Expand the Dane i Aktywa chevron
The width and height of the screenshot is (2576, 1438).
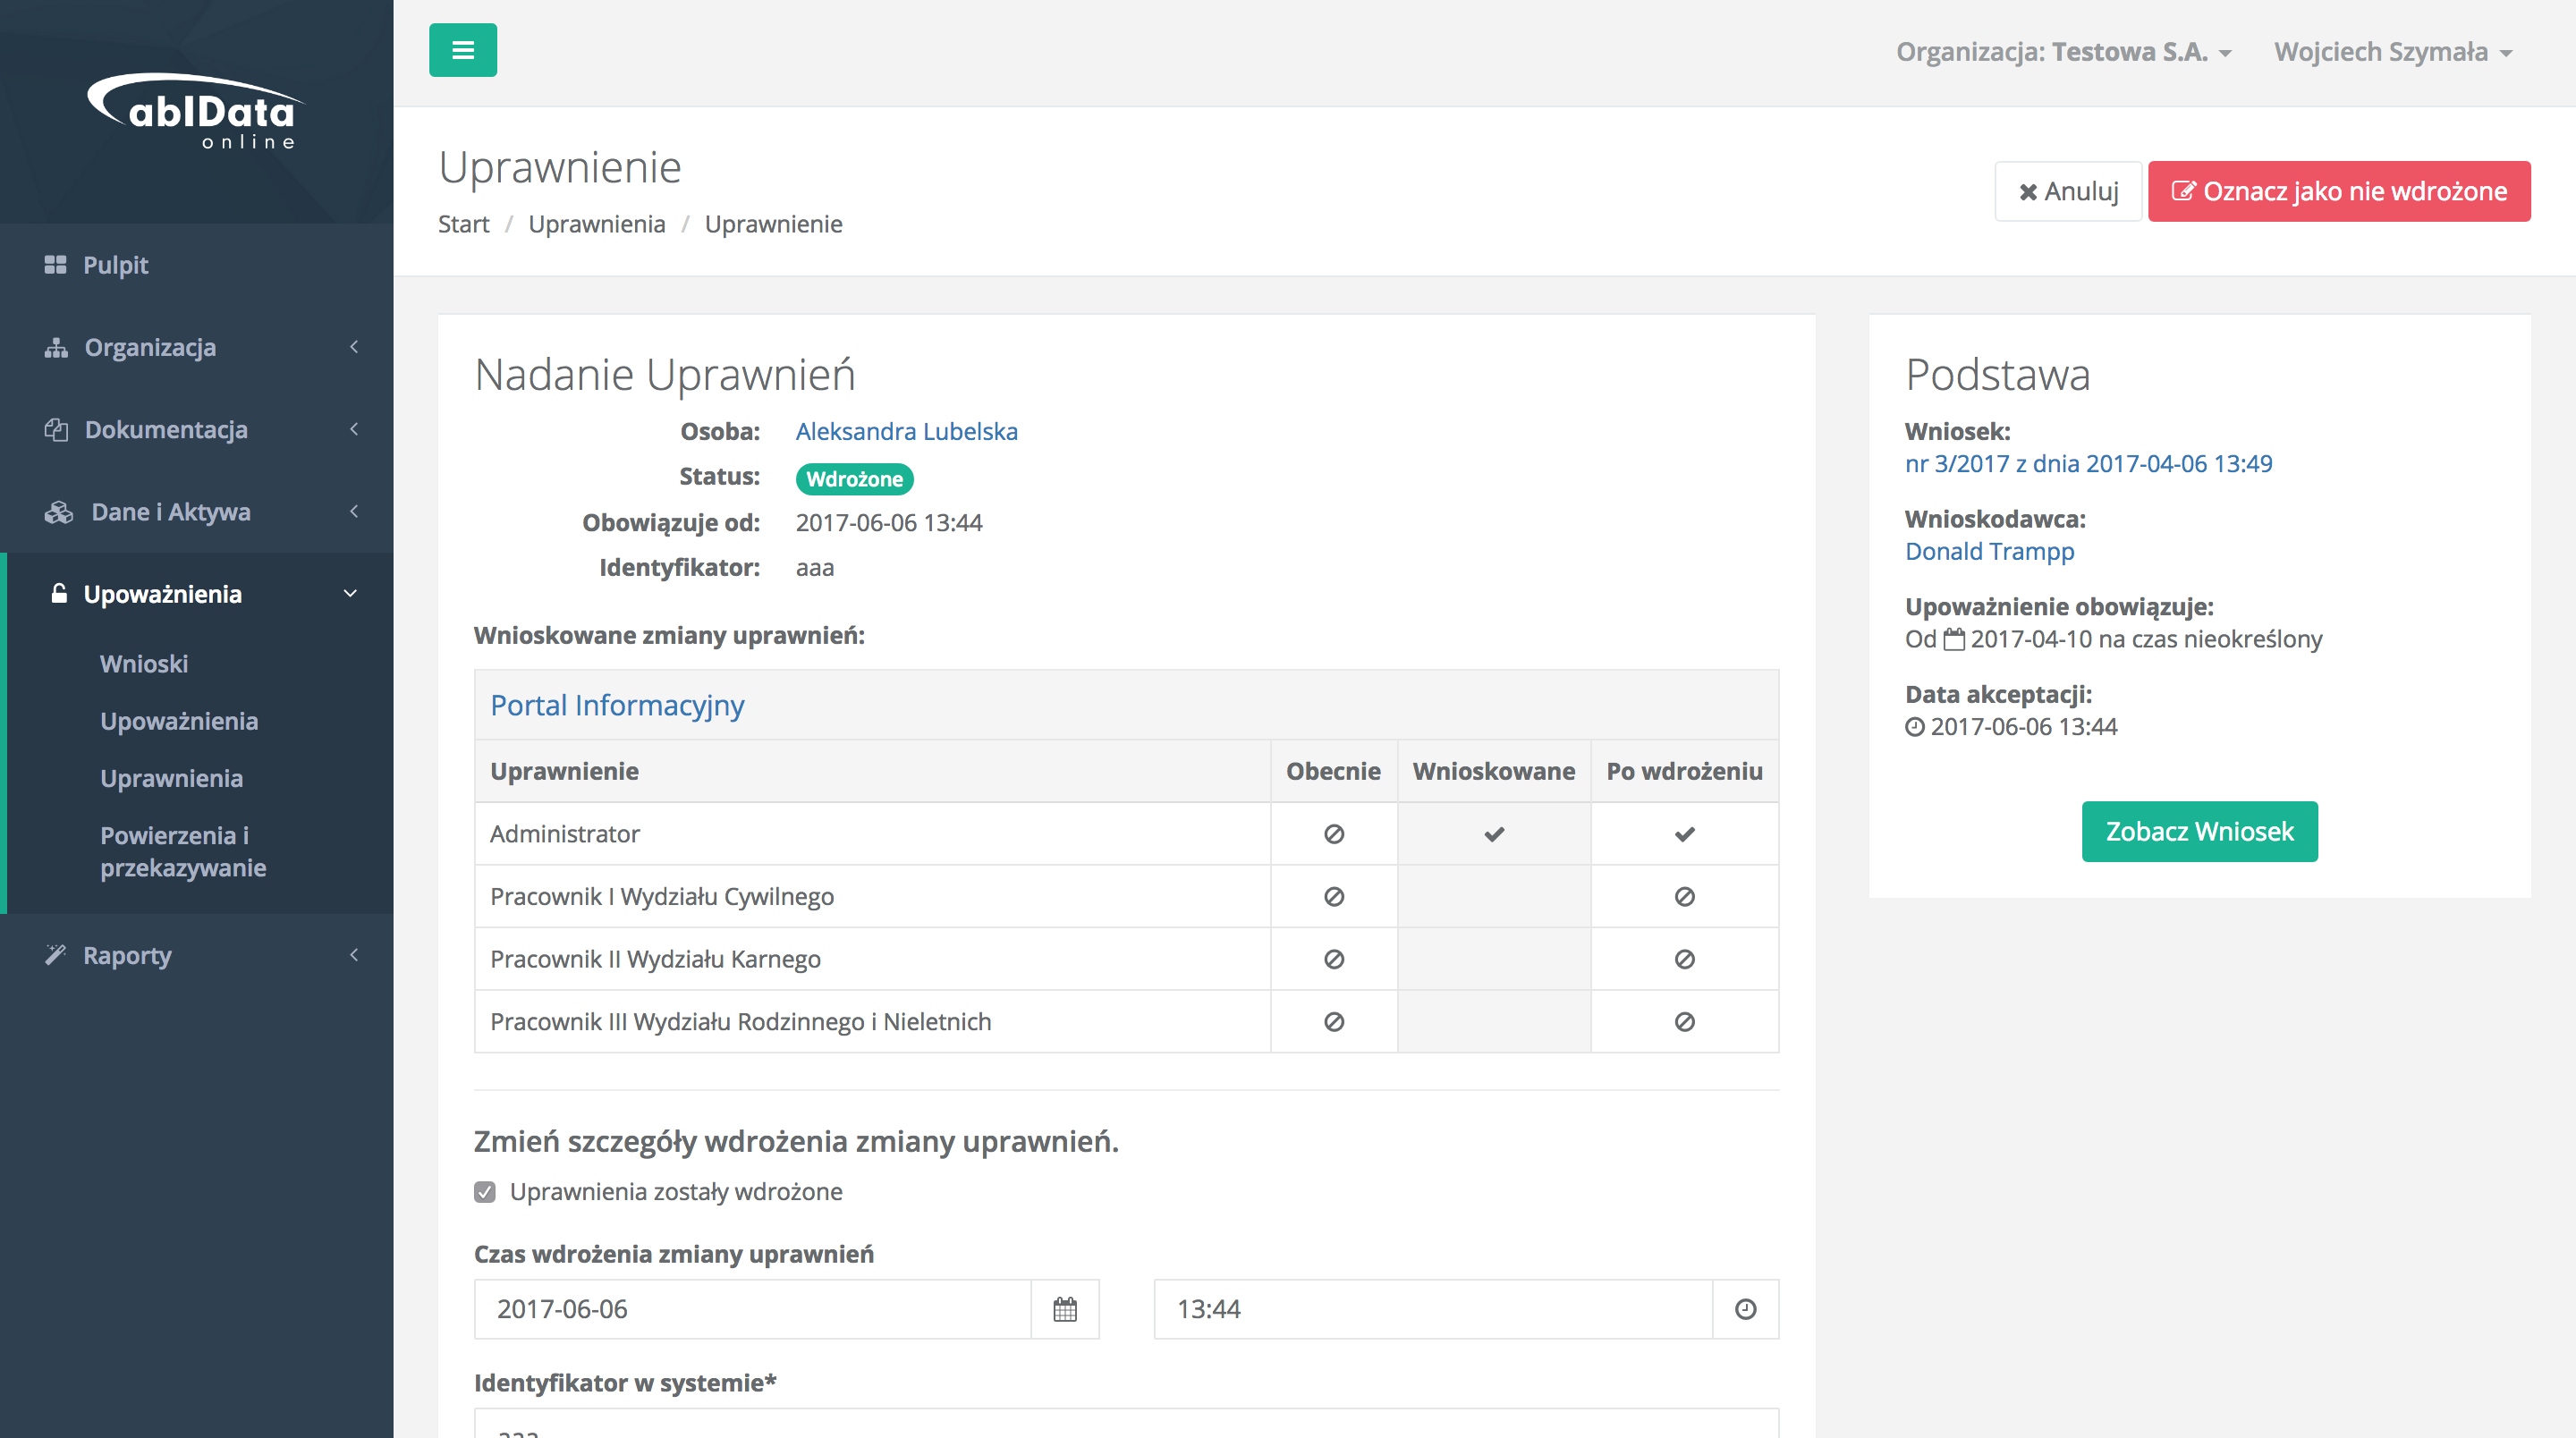[x=354, y=512]
